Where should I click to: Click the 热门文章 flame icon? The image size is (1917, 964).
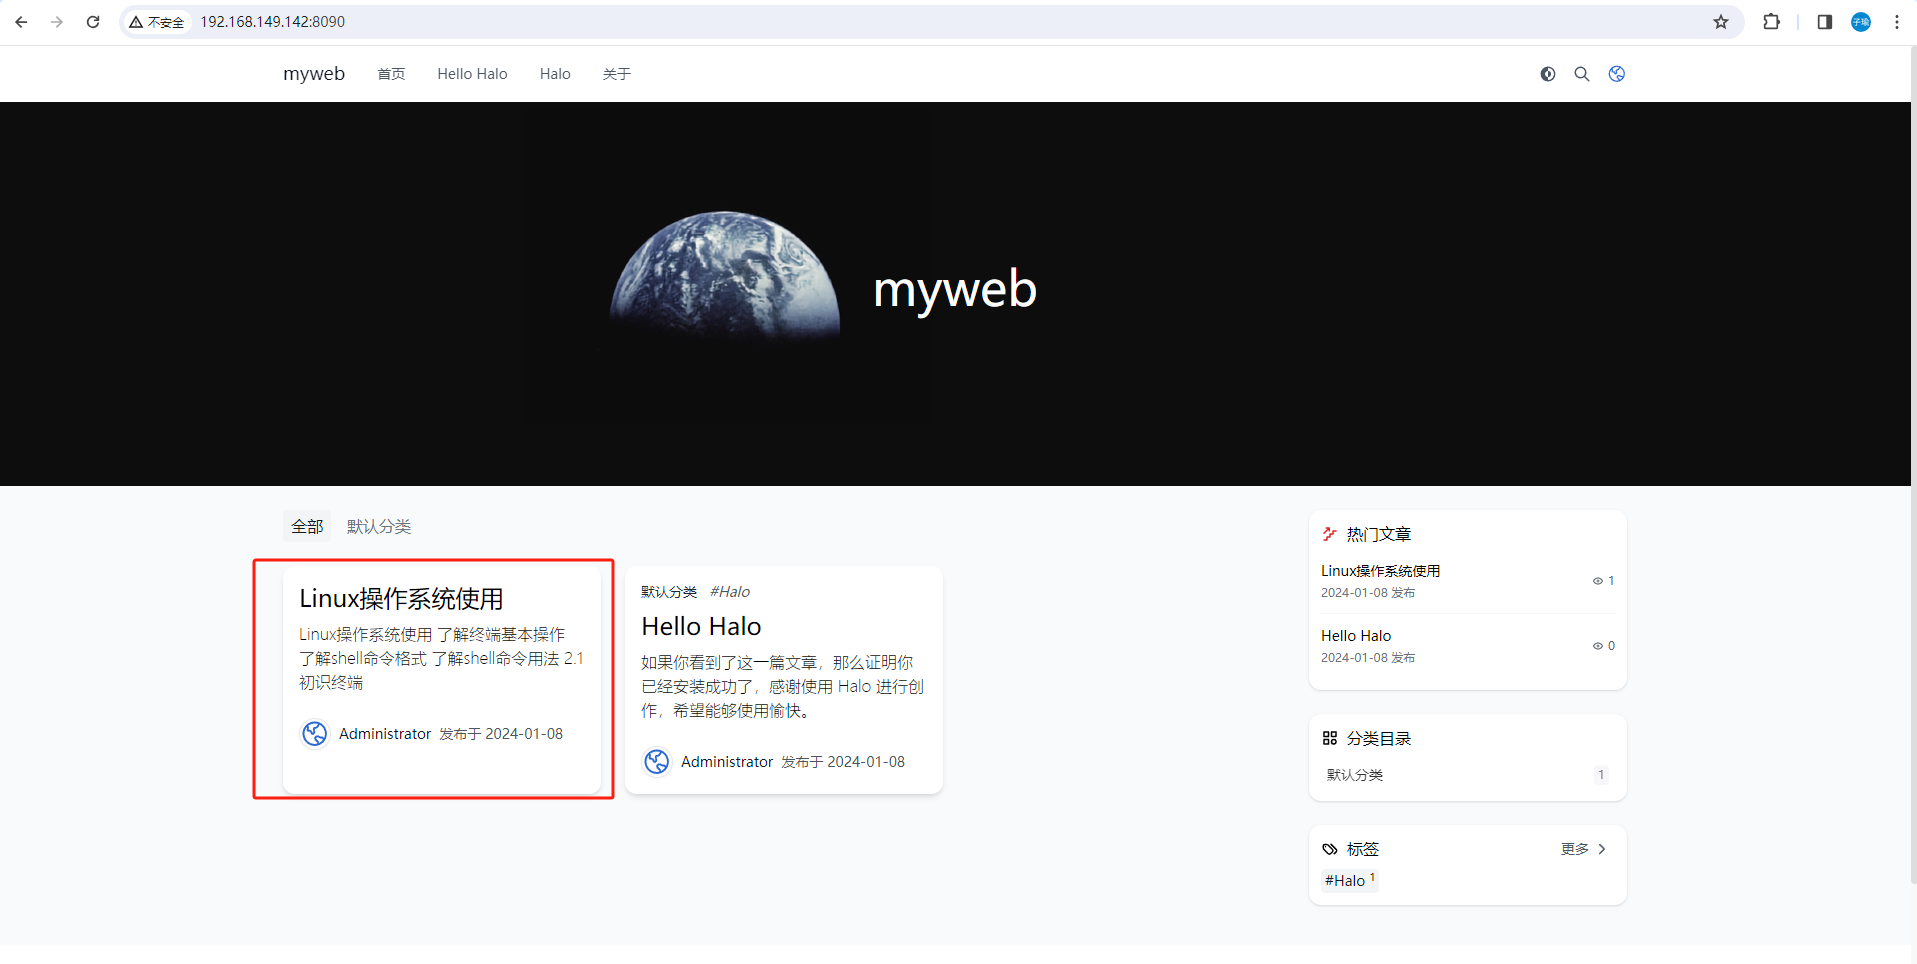pos(1329,533)
